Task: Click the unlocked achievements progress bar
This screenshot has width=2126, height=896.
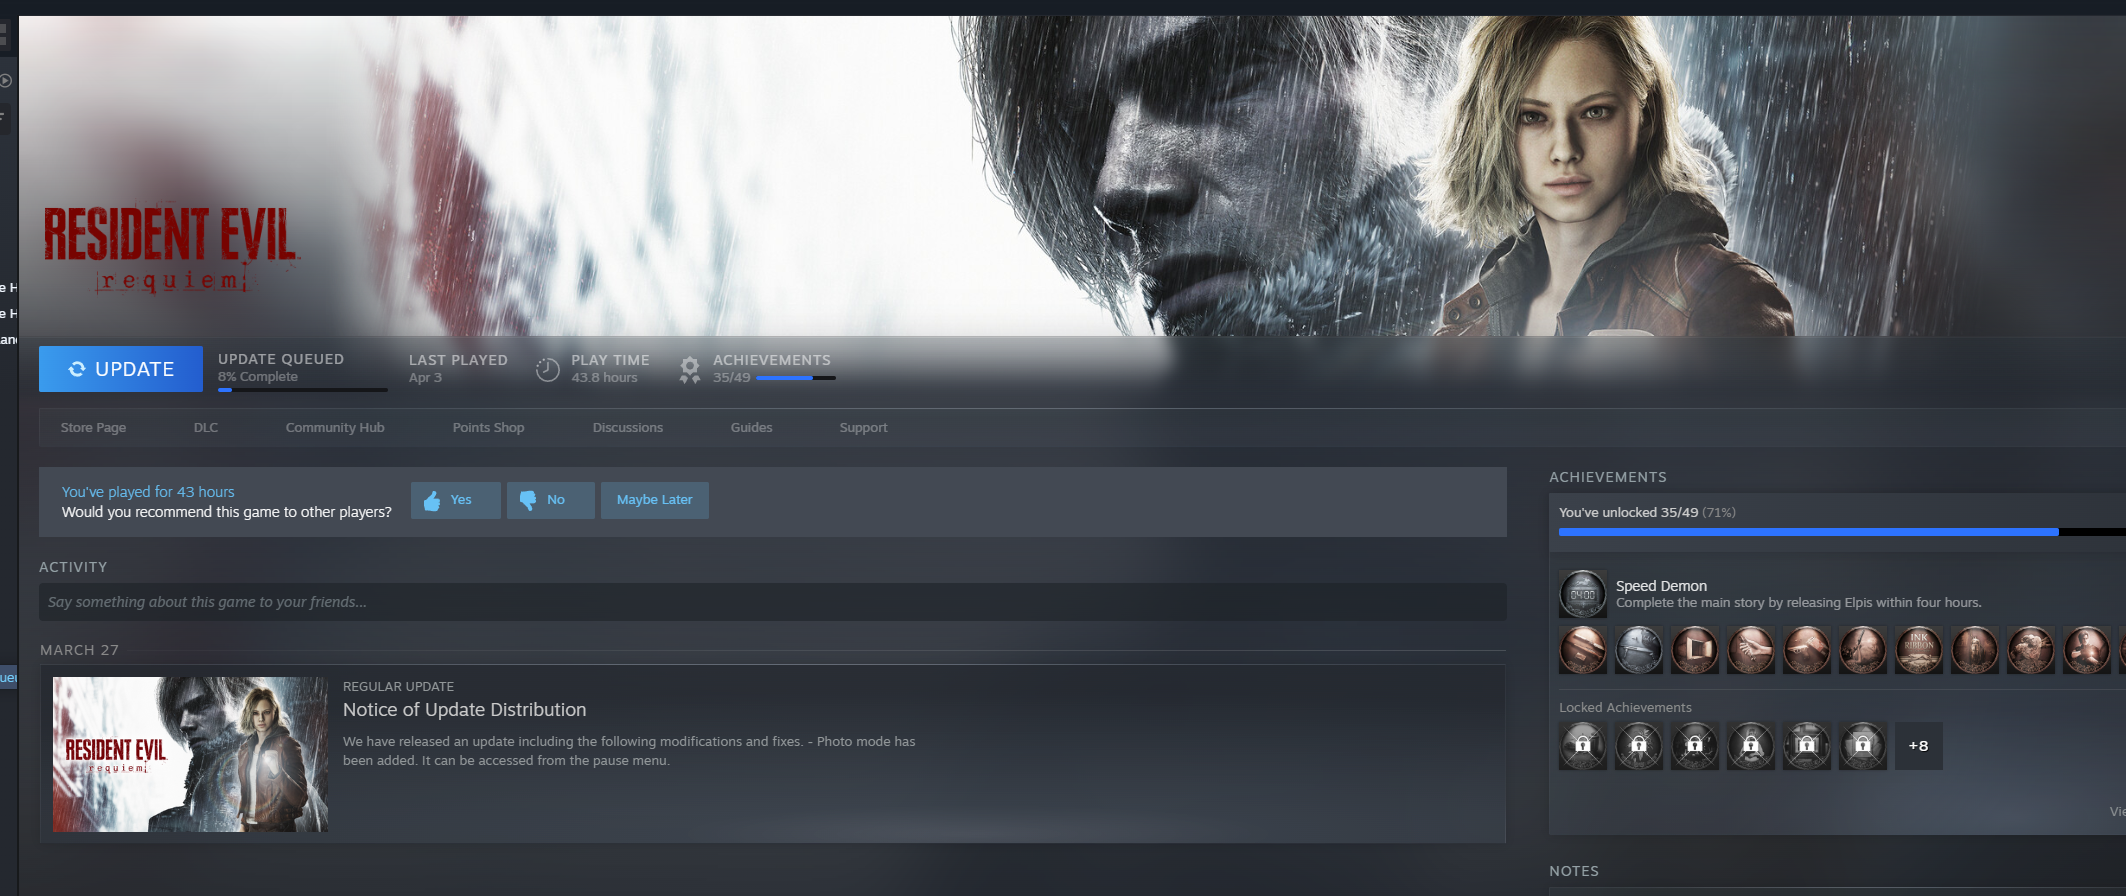Action: point(1808,532)
